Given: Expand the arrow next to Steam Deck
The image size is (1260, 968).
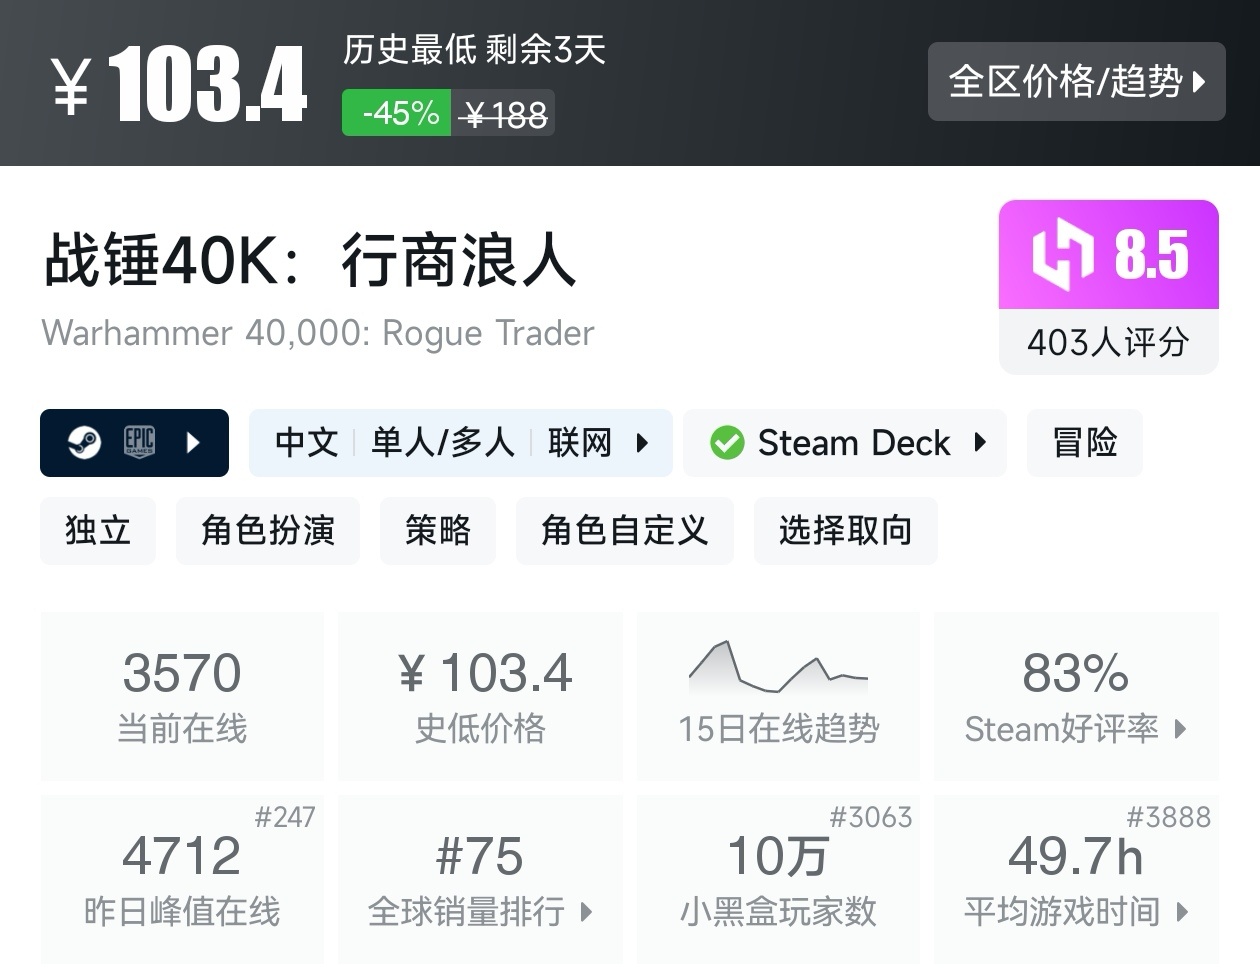Looking at the screenshot, I should pos(980,442).
